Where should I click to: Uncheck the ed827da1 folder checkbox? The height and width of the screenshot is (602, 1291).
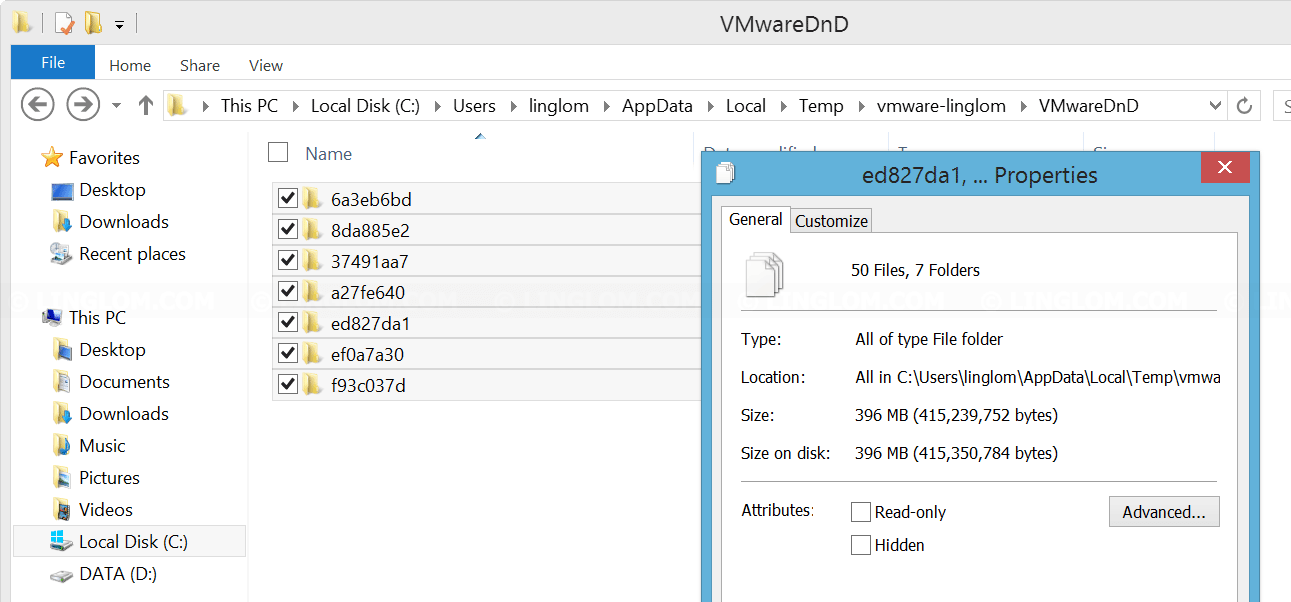click(x=288, y=322)
